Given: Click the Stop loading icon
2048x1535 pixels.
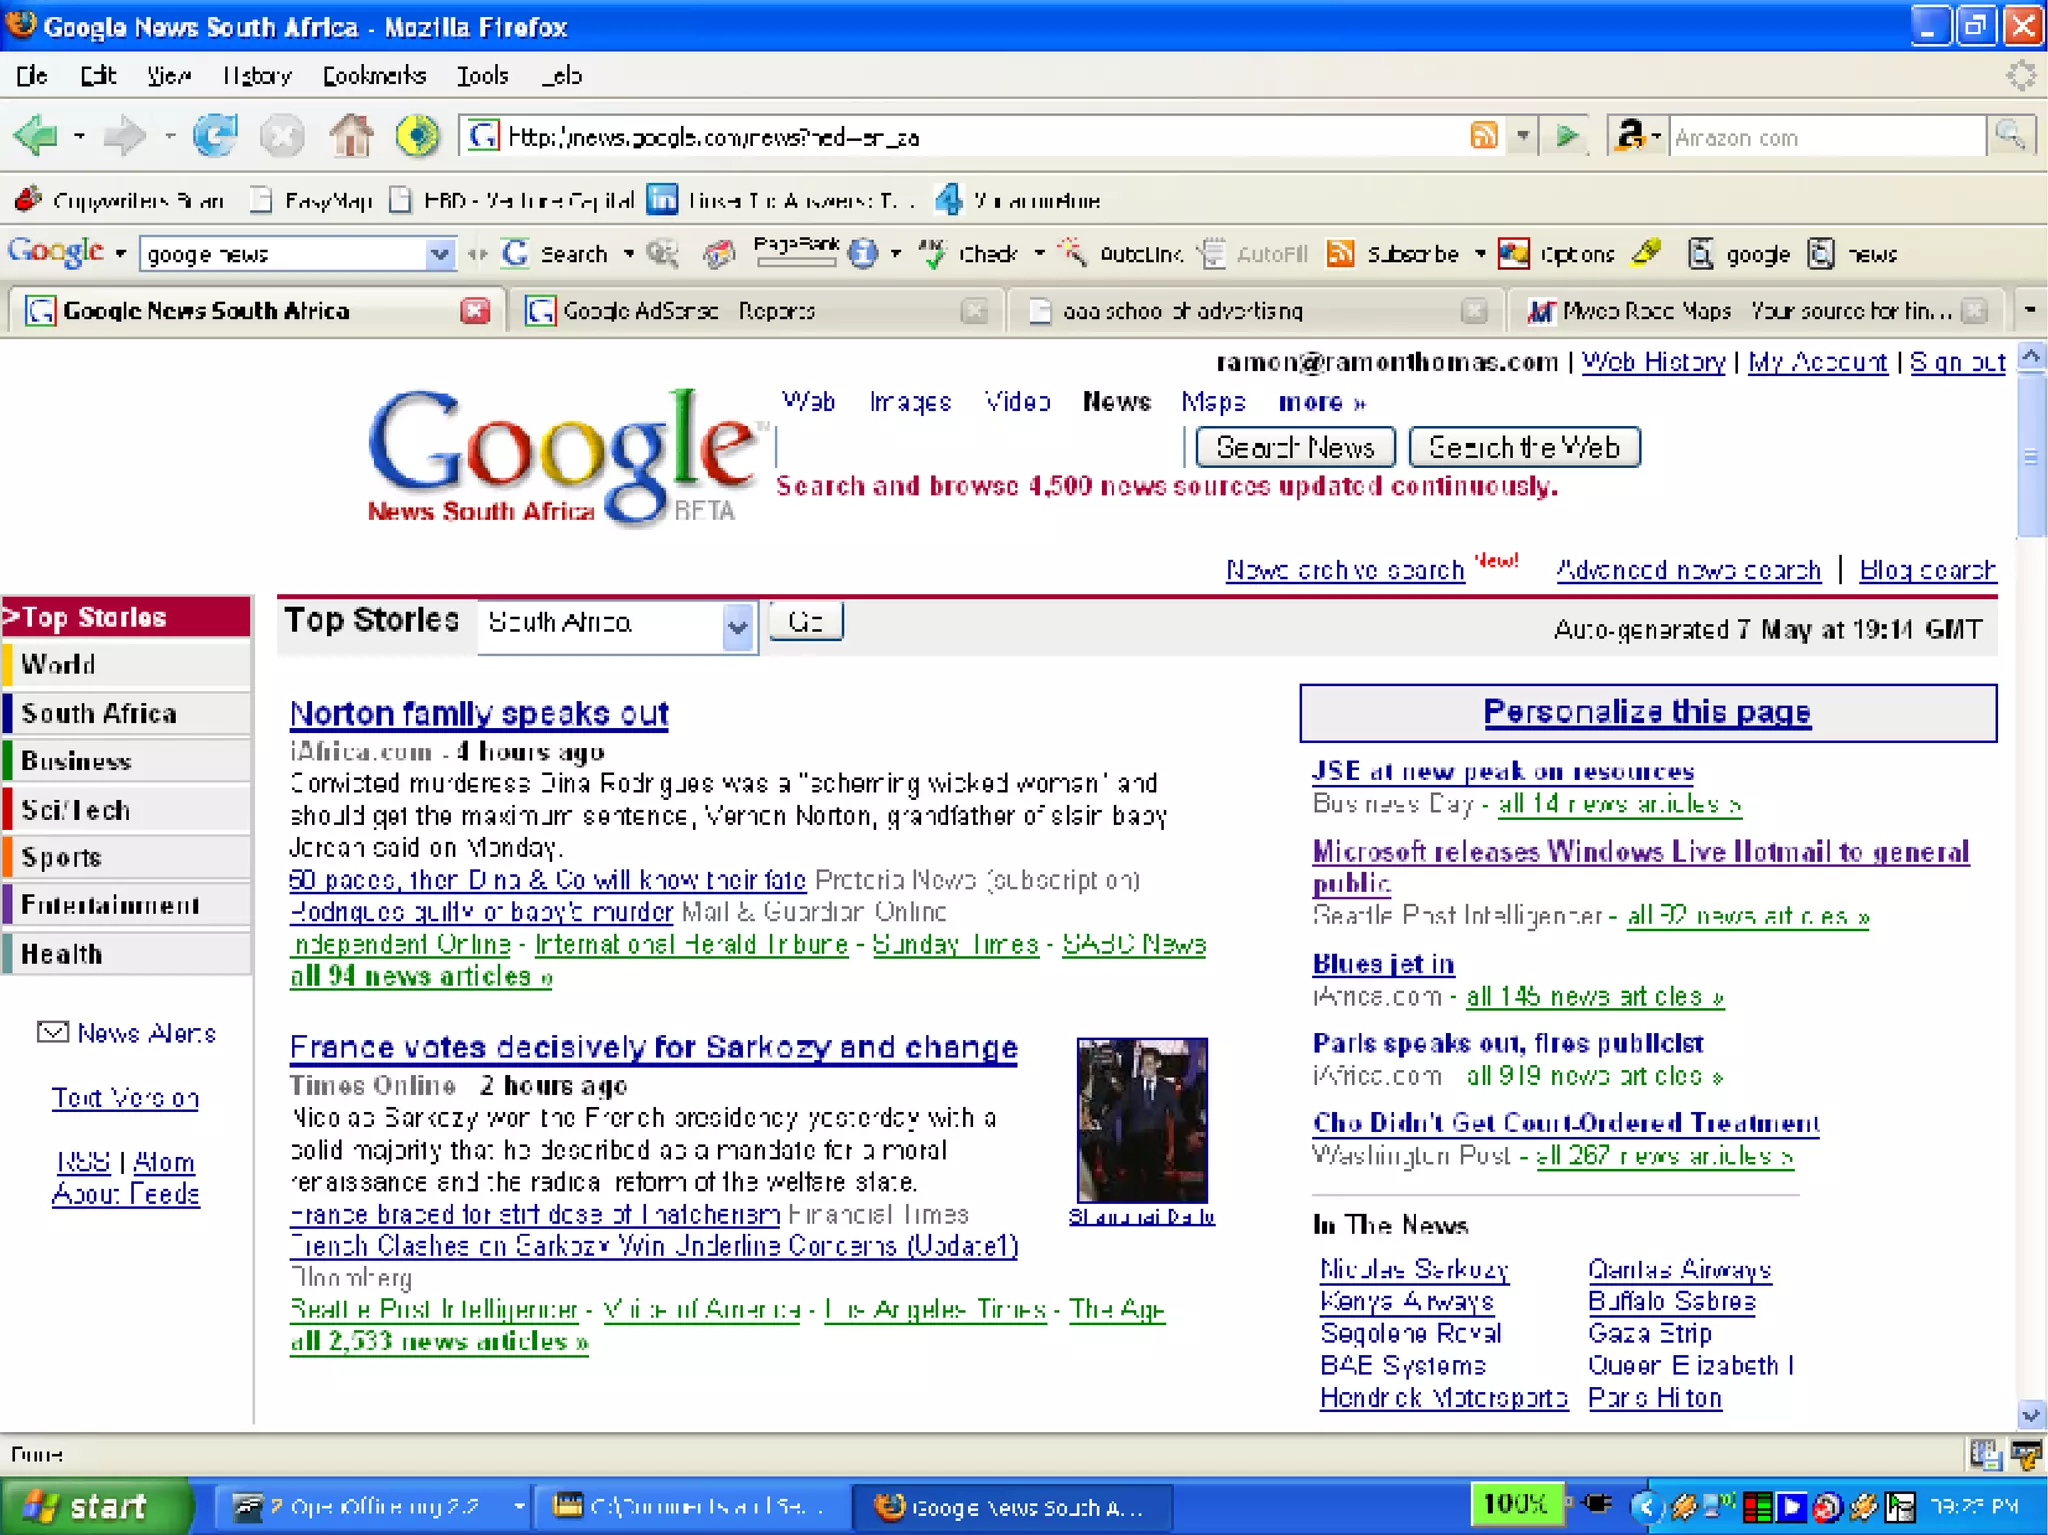Looking at the screenshot, I should [x=282, y=136].
